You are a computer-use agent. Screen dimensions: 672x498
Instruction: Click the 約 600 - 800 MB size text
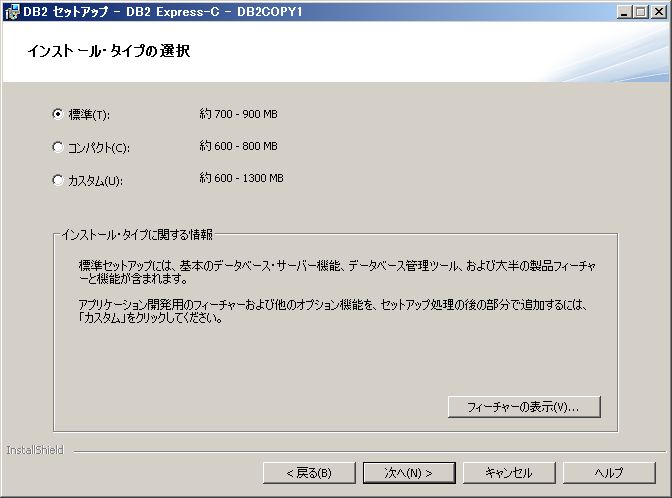tap(238, 146)
